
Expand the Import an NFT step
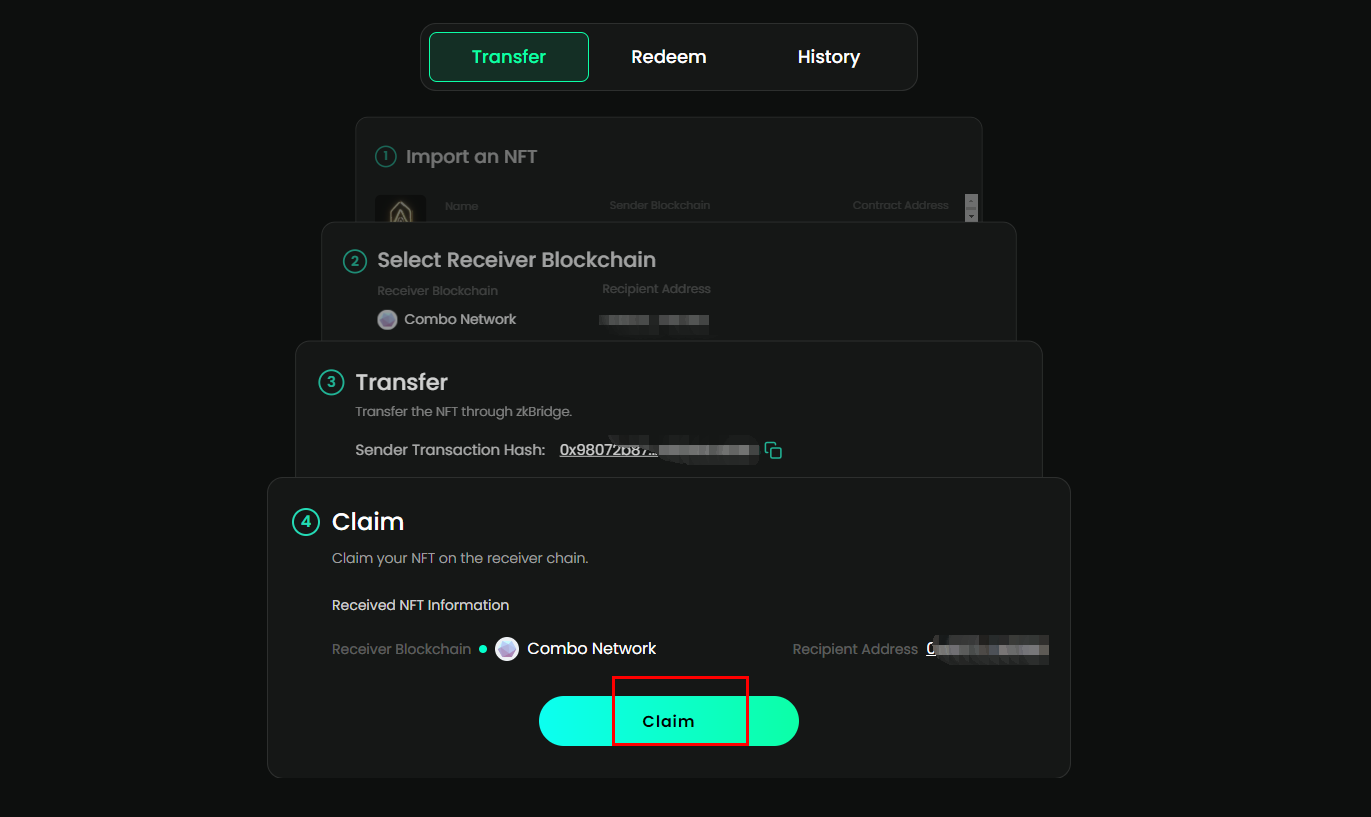pos(471,157)
